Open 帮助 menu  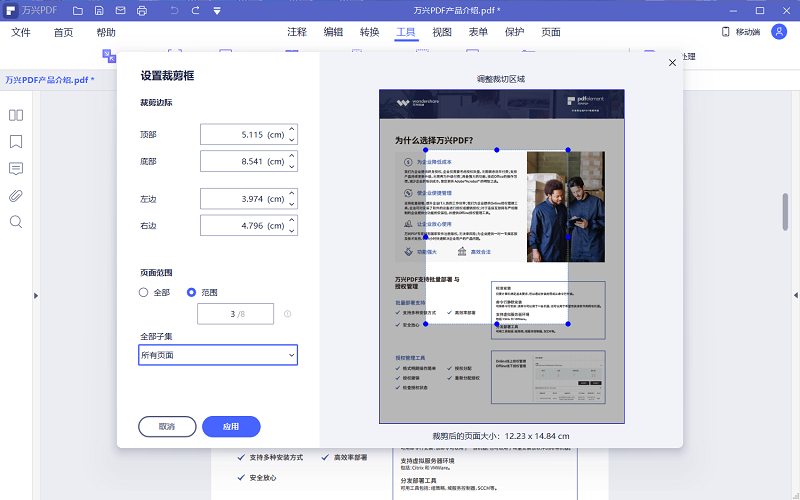point(106,32)
